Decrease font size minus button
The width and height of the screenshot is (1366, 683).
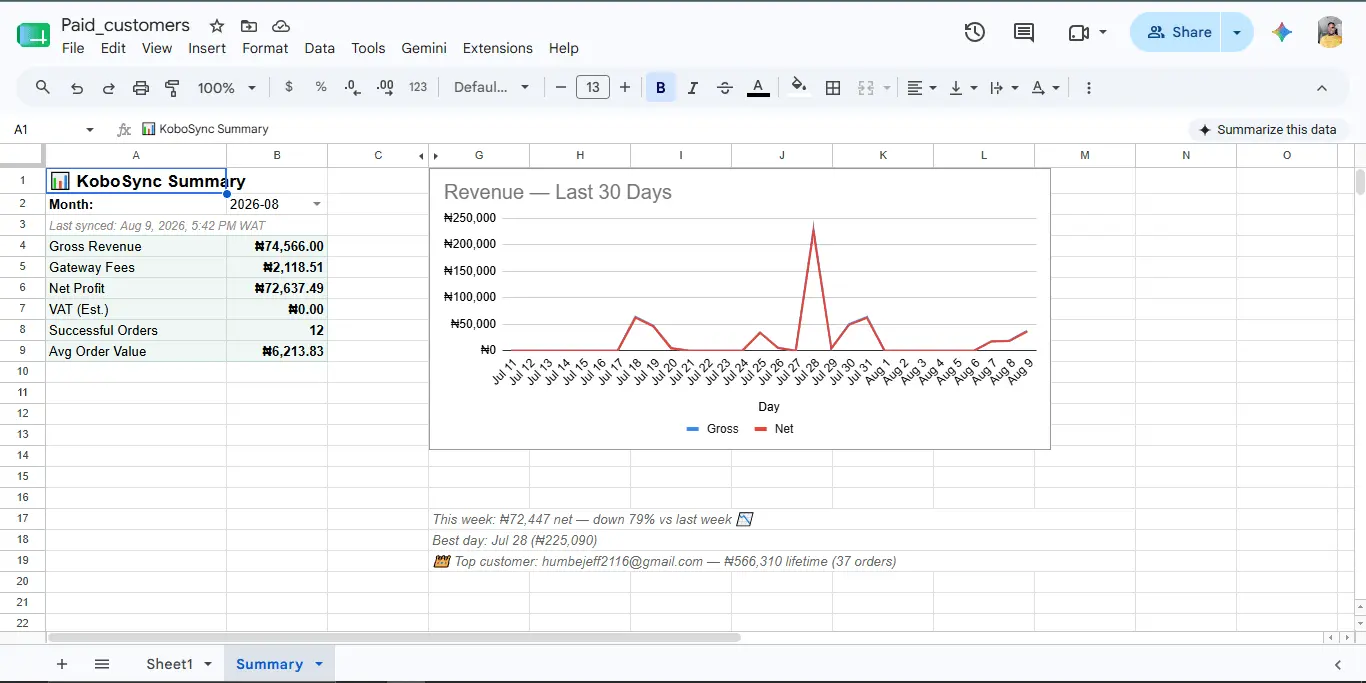[x=561, y=88]
